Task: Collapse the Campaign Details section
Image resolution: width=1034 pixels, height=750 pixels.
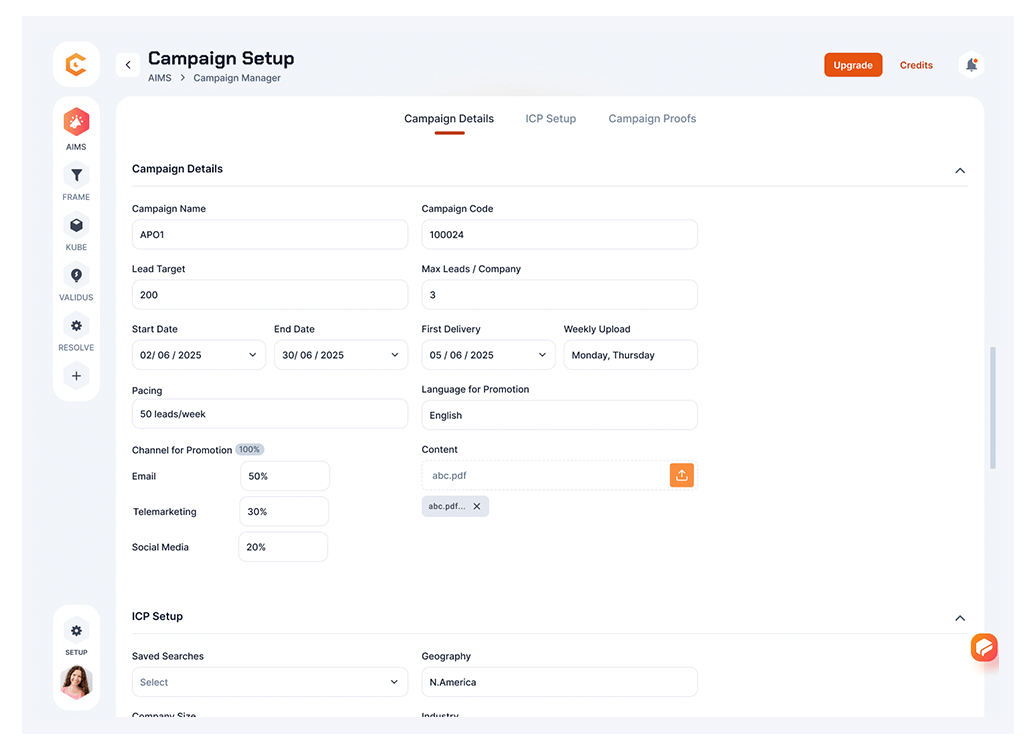Action: 960,170
